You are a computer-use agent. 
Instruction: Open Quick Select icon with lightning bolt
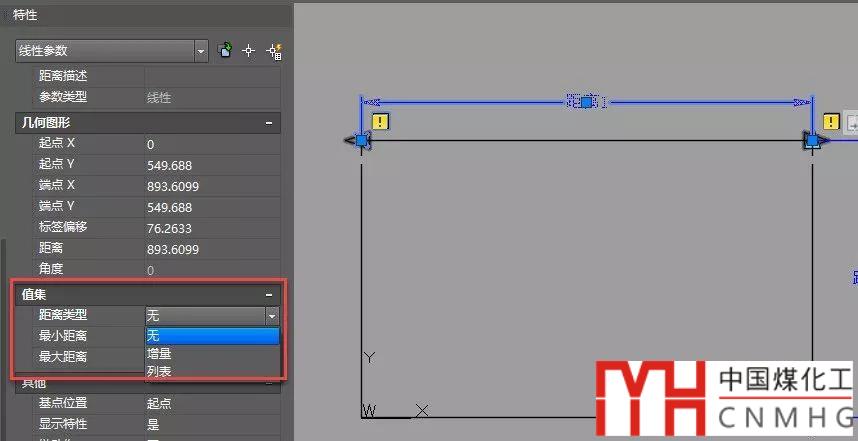[274, 51]
